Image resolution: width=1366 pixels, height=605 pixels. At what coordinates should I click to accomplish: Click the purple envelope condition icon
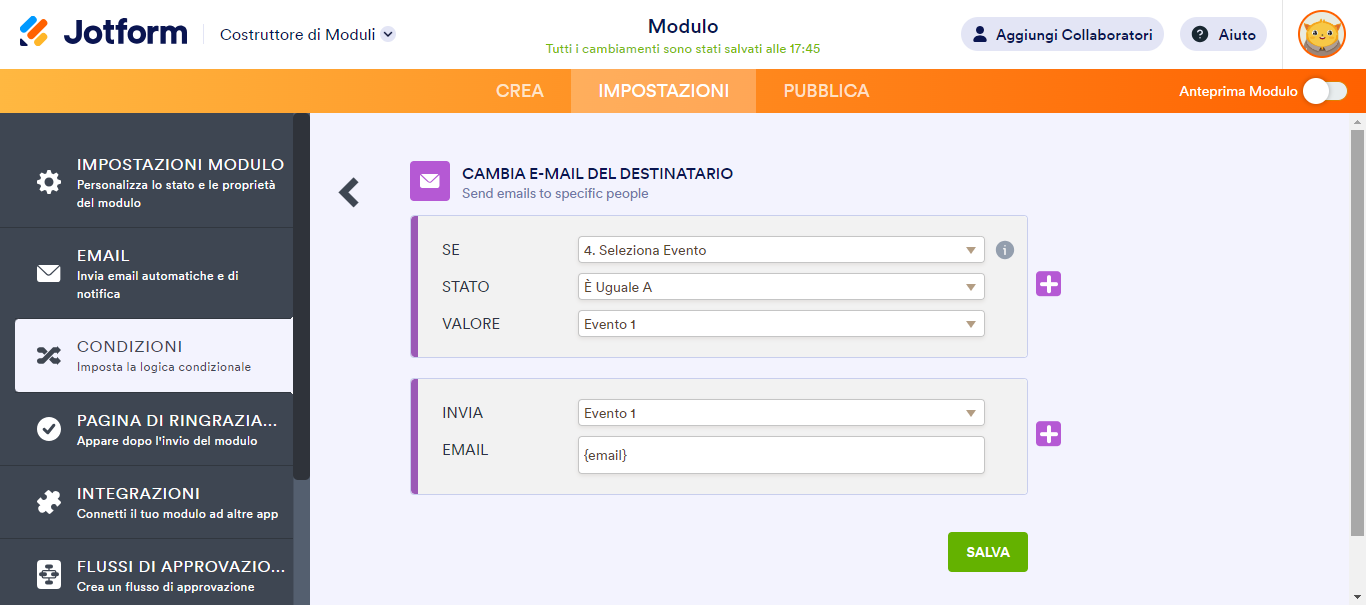[430, 181]
